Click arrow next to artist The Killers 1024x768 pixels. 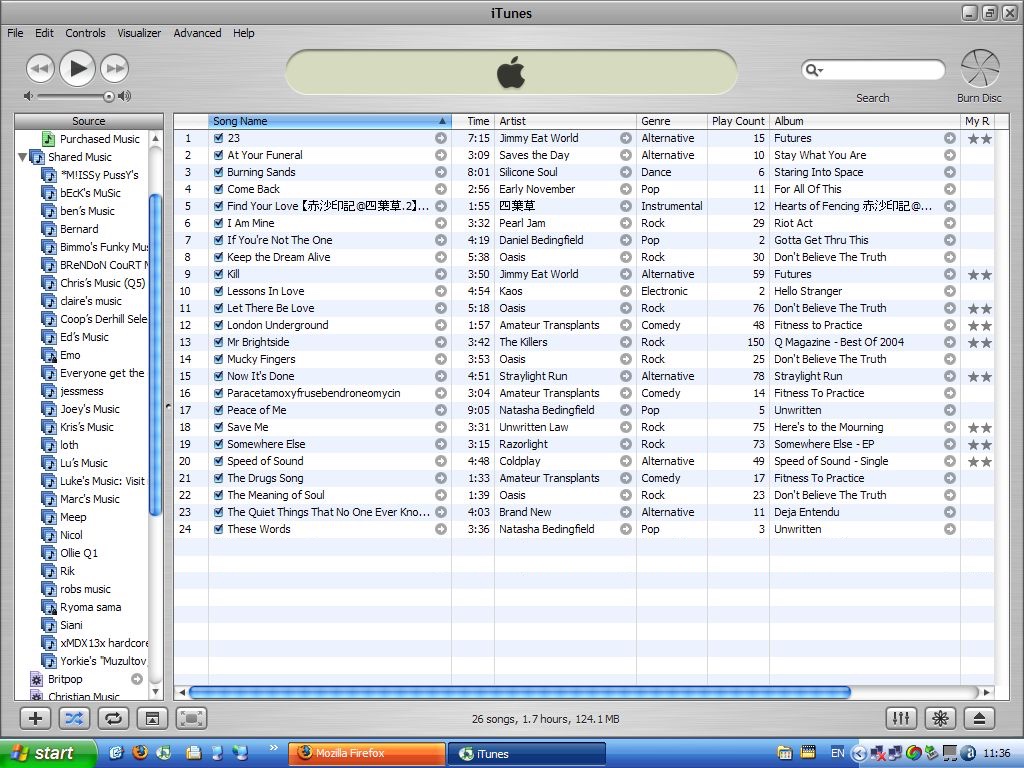tap(626, 342)
